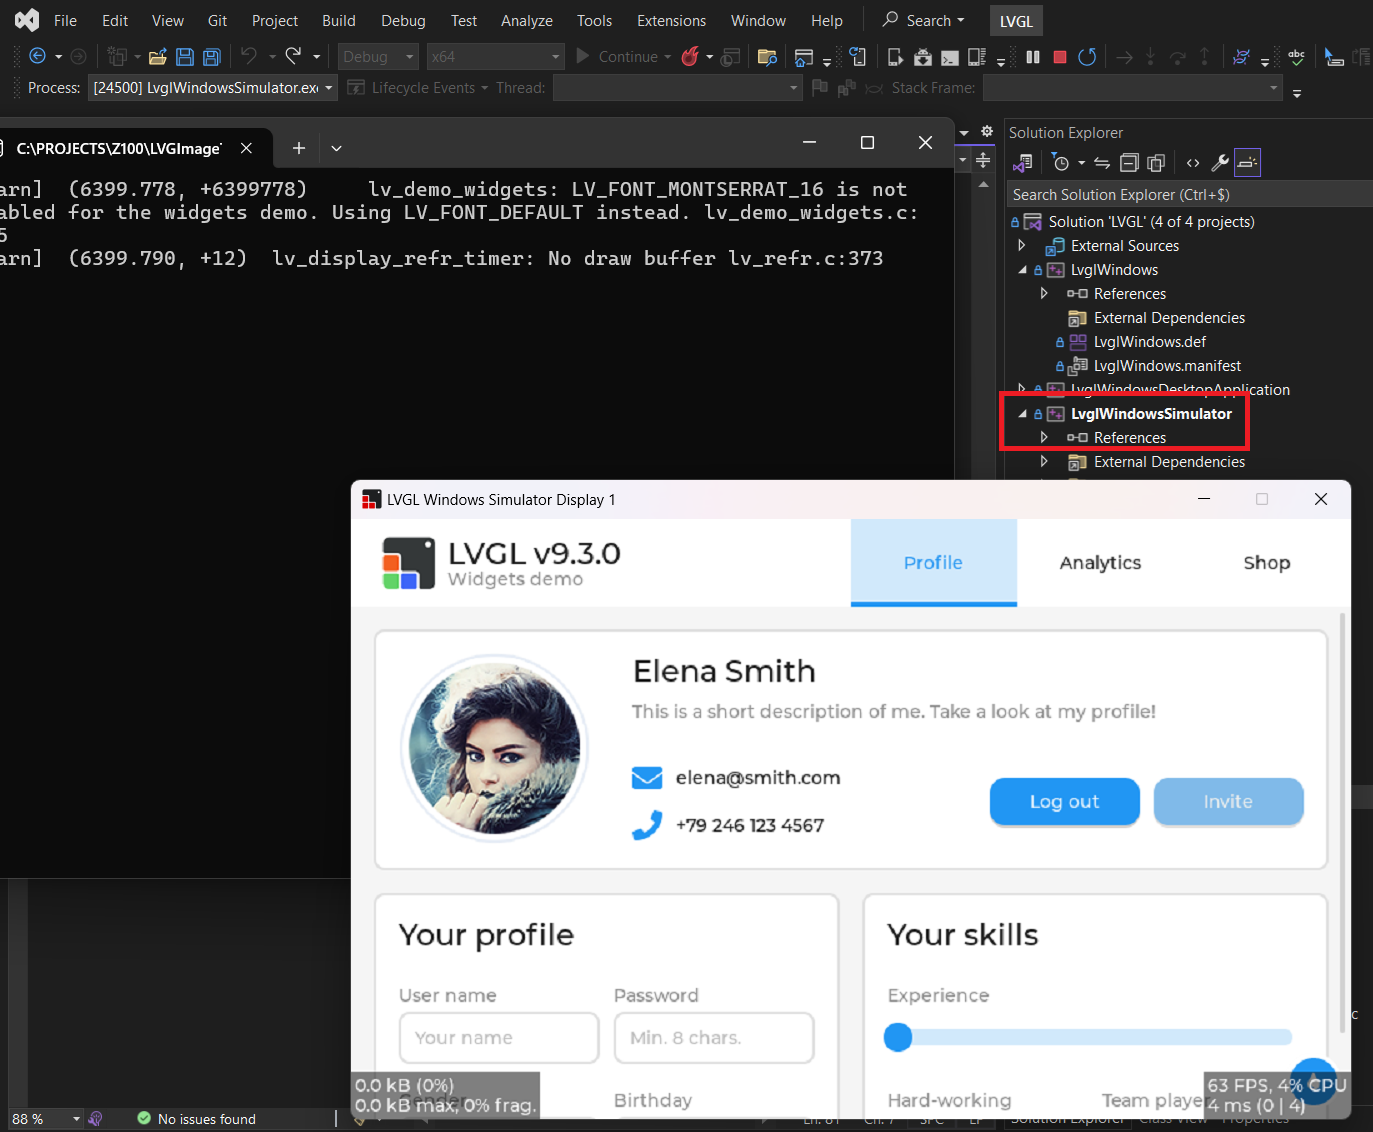This screenshot has width=1373, height=1132.
Task: Click the Pending Changes Filter clock icon
Action: pyautogui.click(x=1062, y=163)
